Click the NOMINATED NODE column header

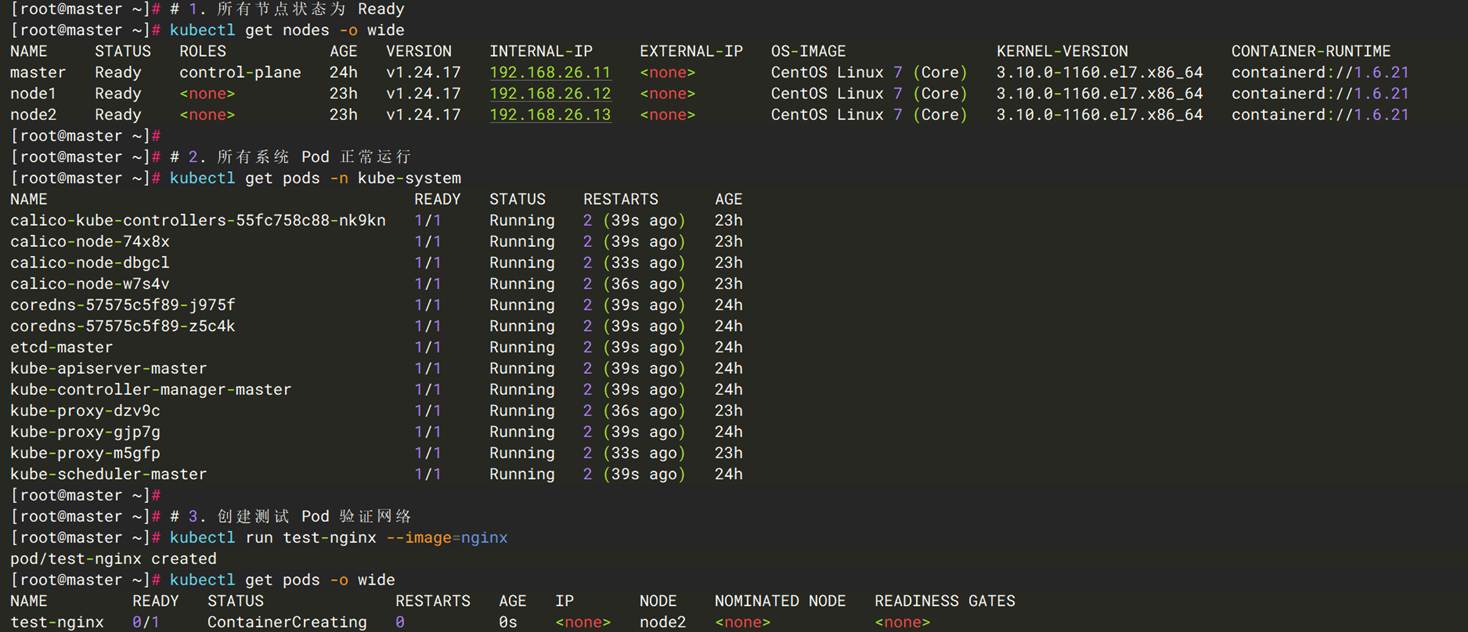[780, 601]
